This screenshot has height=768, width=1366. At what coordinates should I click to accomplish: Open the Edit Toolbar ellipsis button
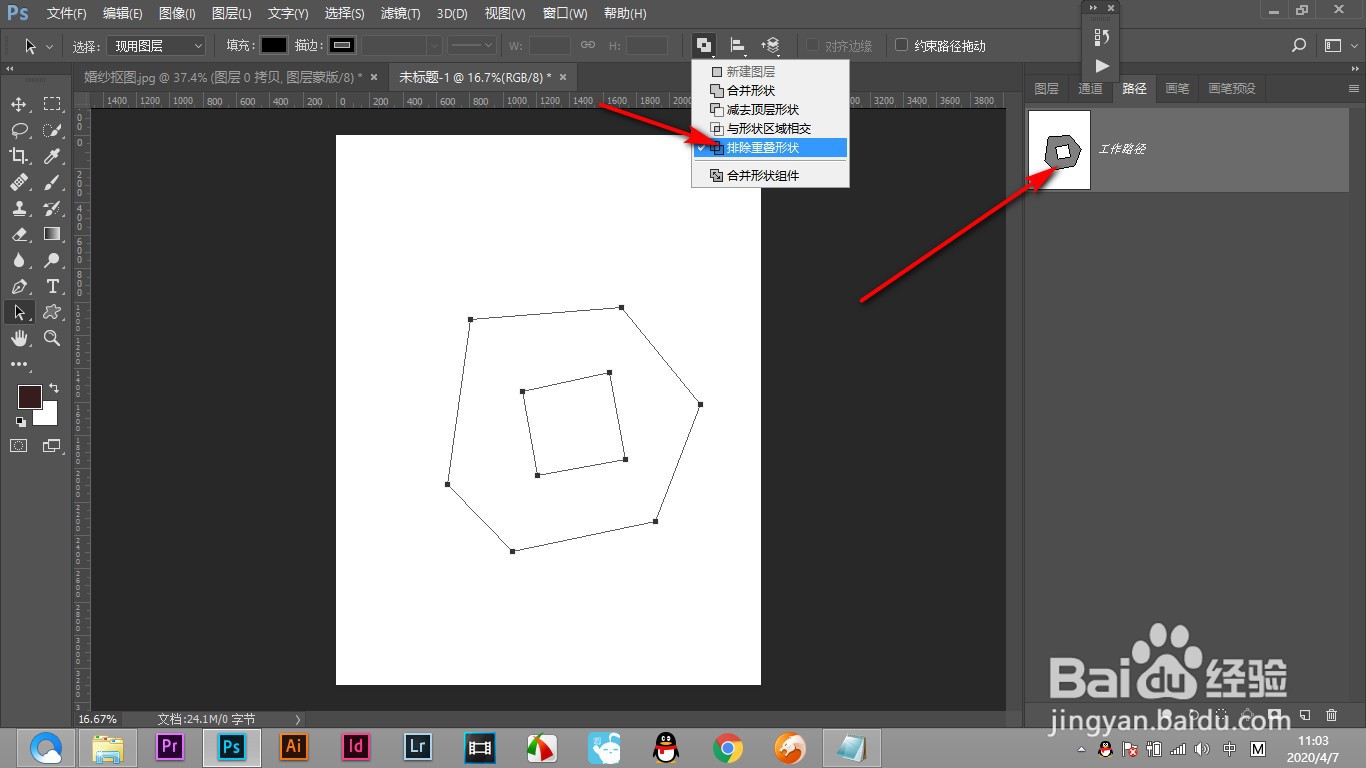19,365
